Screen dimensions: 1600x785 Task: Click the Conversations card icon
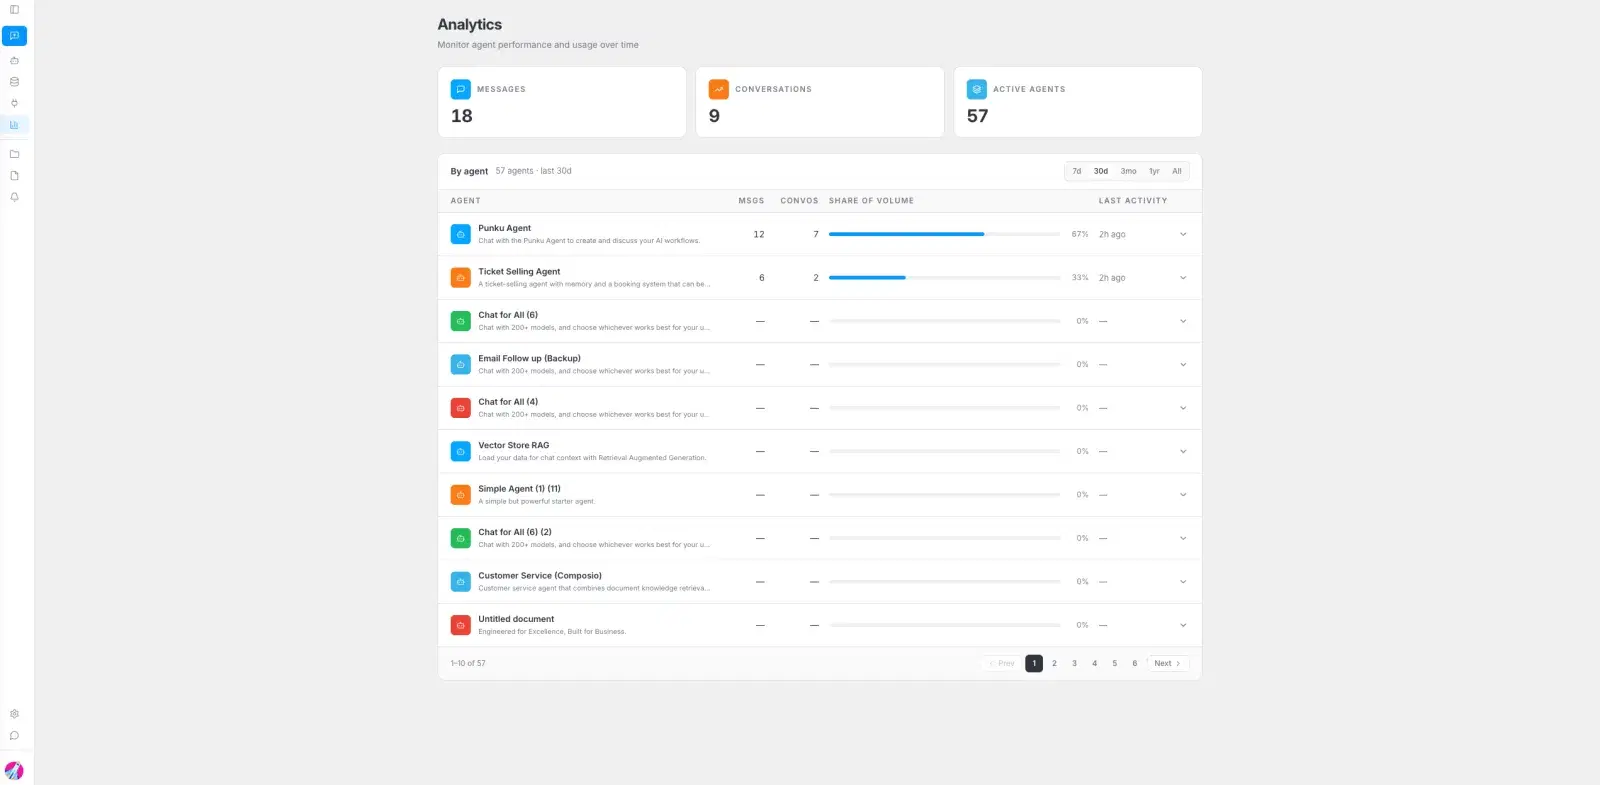(x=719, y=89)
